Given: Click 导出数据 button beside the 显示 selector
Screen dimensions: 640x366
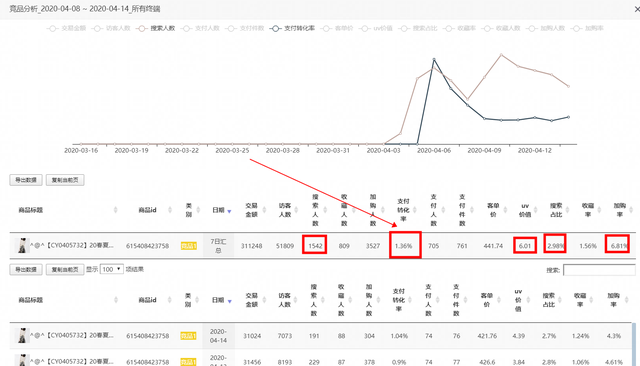Looking at the screenshot, I should tap(26, 269).
